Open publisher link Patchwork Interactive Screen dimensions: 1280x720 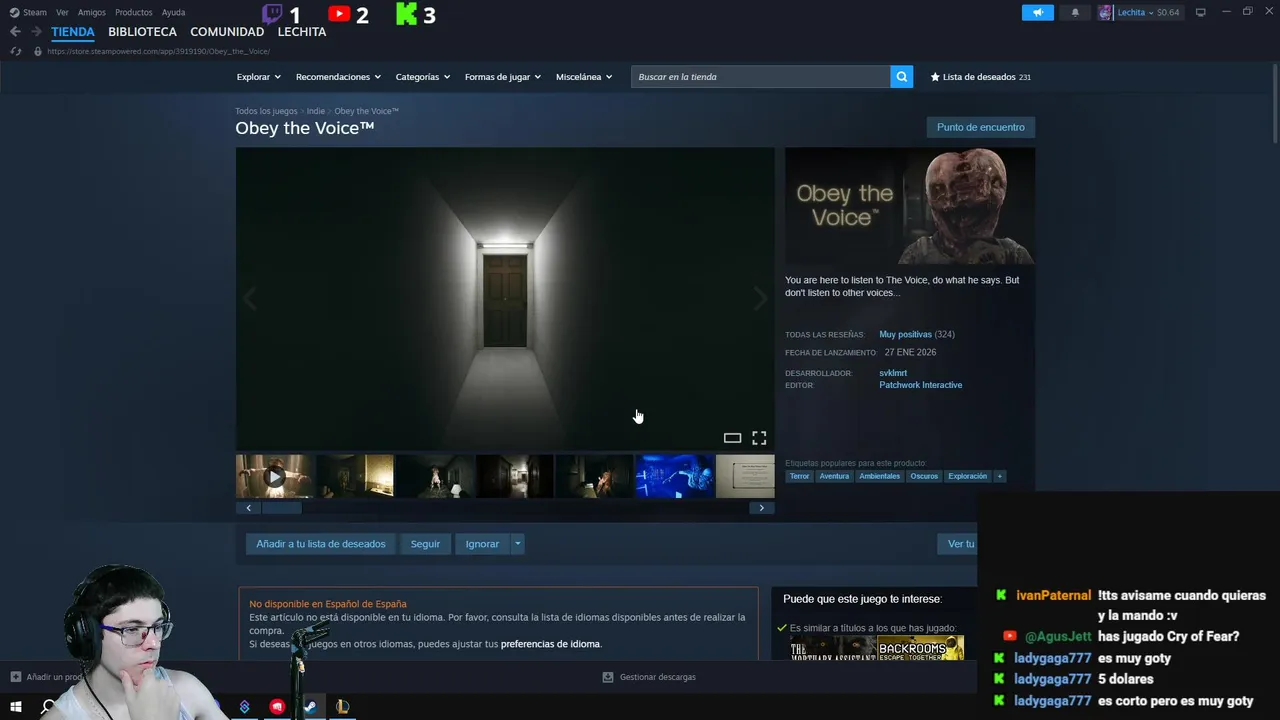click(x=920, y=385)
